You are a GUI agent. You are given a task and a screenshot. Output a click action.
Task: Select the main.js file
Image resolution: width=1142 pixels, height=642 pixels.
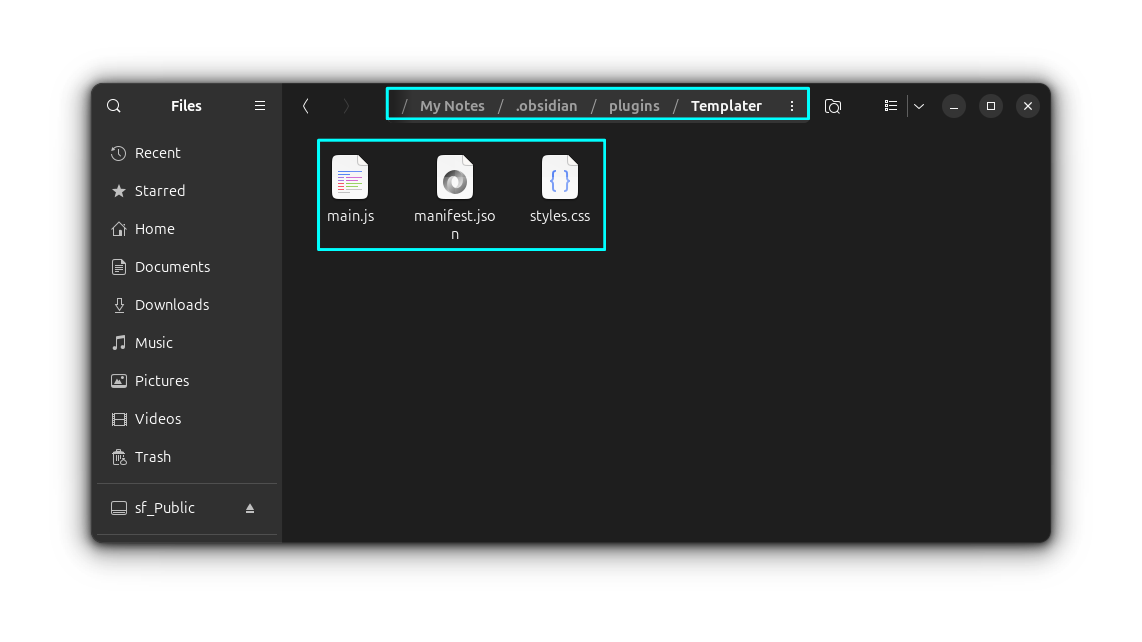[350, 178]
